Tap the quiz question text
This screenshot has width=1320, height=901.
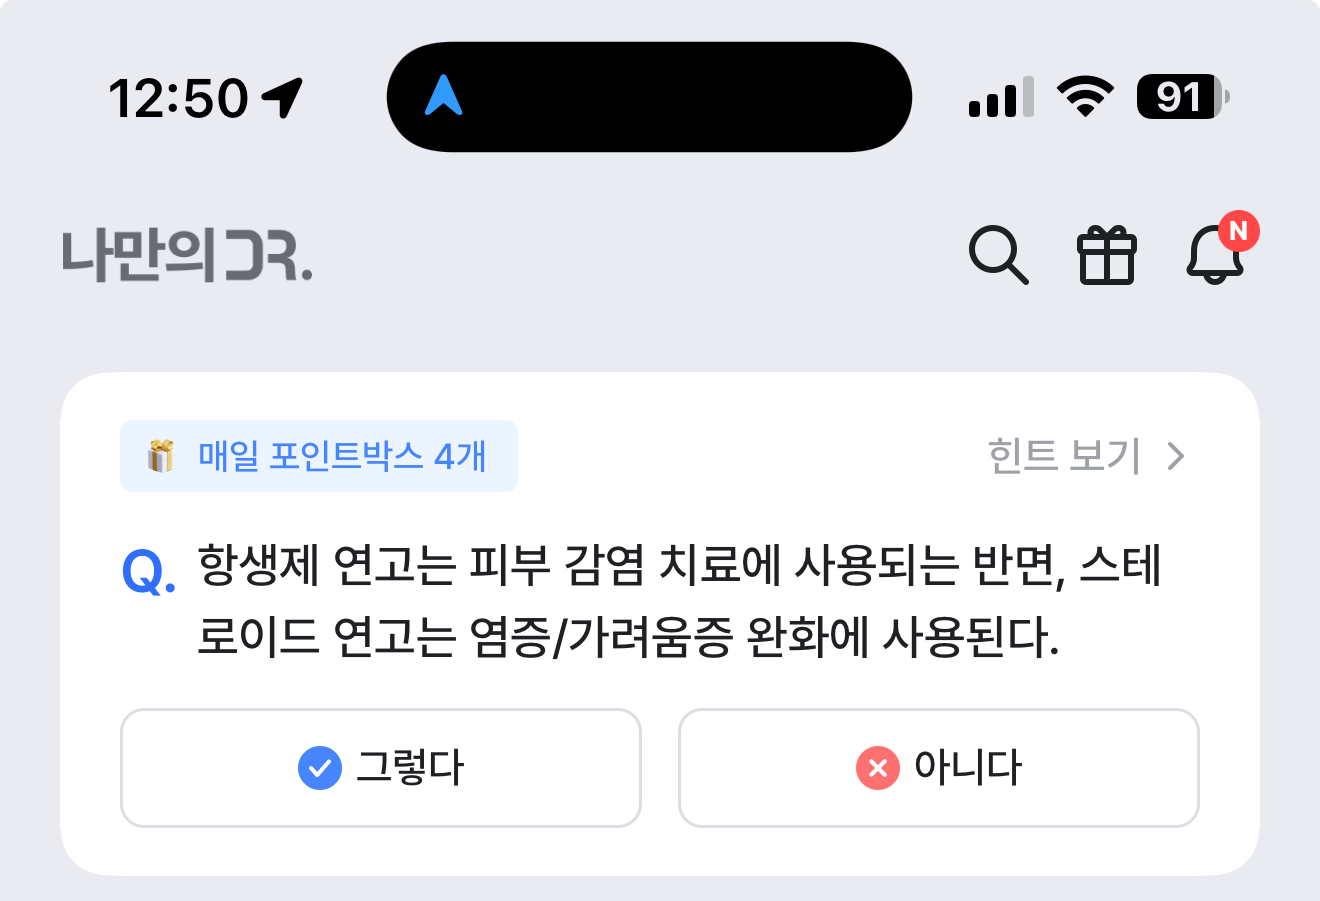pyautogui.click(x=679, y=600)
